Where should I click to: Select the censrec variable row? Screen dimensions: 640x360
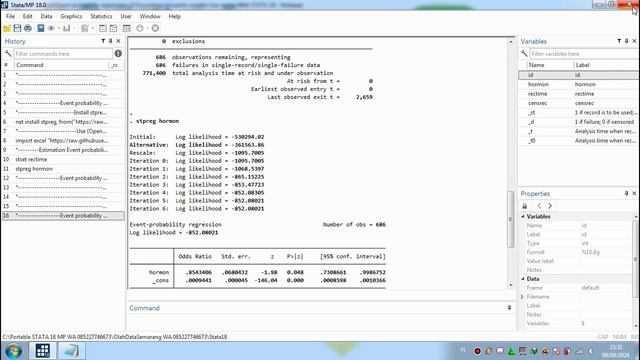pyautogui.click(x=578, y=103)
